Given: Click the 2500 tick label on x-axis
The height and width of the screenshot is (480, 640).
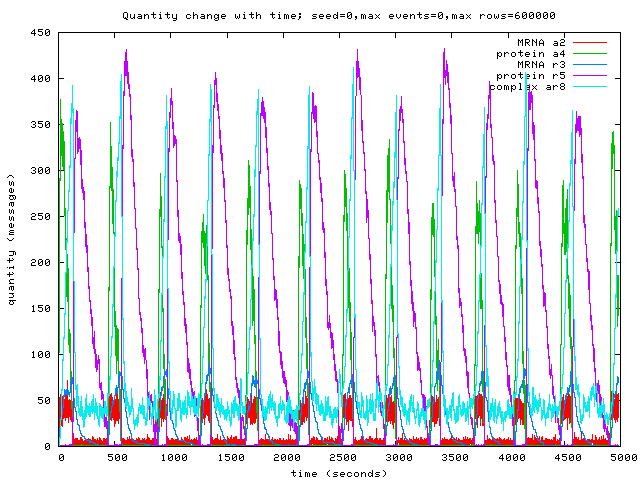Looking at the screenshot, I should point(341,457).
